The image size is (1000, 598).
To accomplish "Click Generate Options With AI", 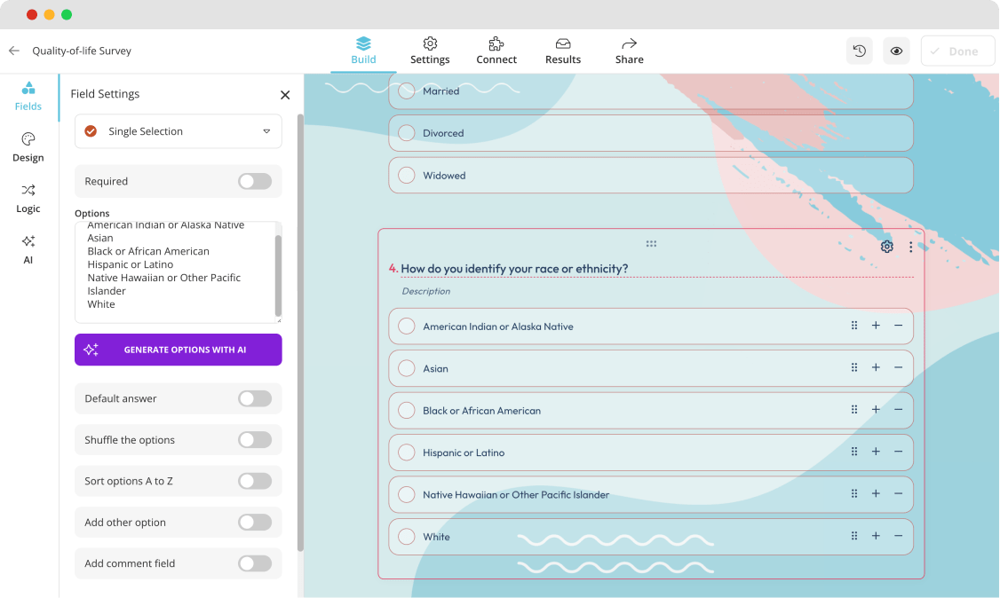I will [178, 350].
